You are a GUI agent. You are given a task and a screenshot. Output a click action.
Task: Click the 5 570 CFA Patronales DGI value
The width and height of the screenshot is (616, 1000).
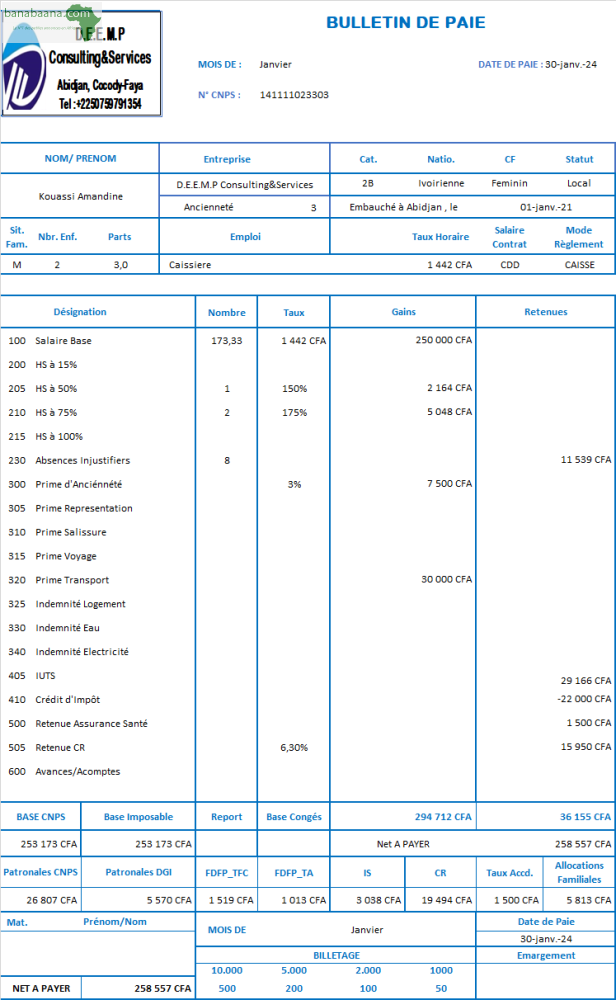pos(169,900)
